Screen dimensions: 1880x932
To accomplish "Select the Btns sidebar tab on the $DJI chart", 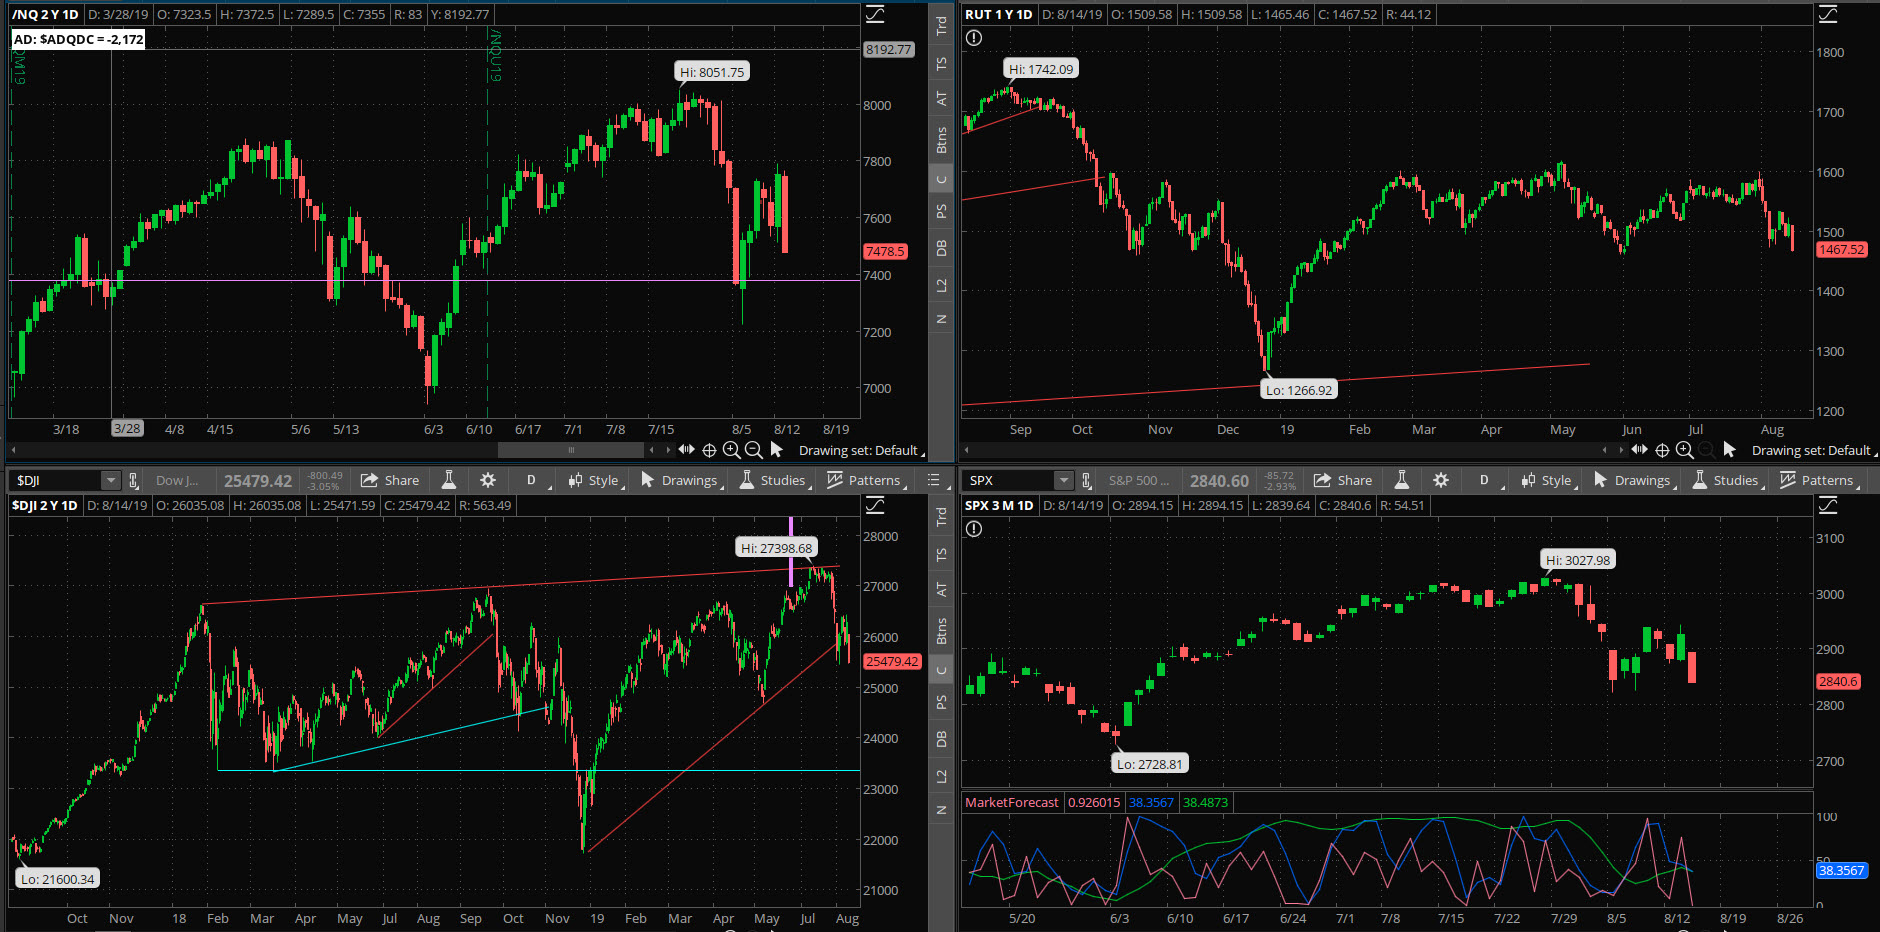I will click(941, 631).
